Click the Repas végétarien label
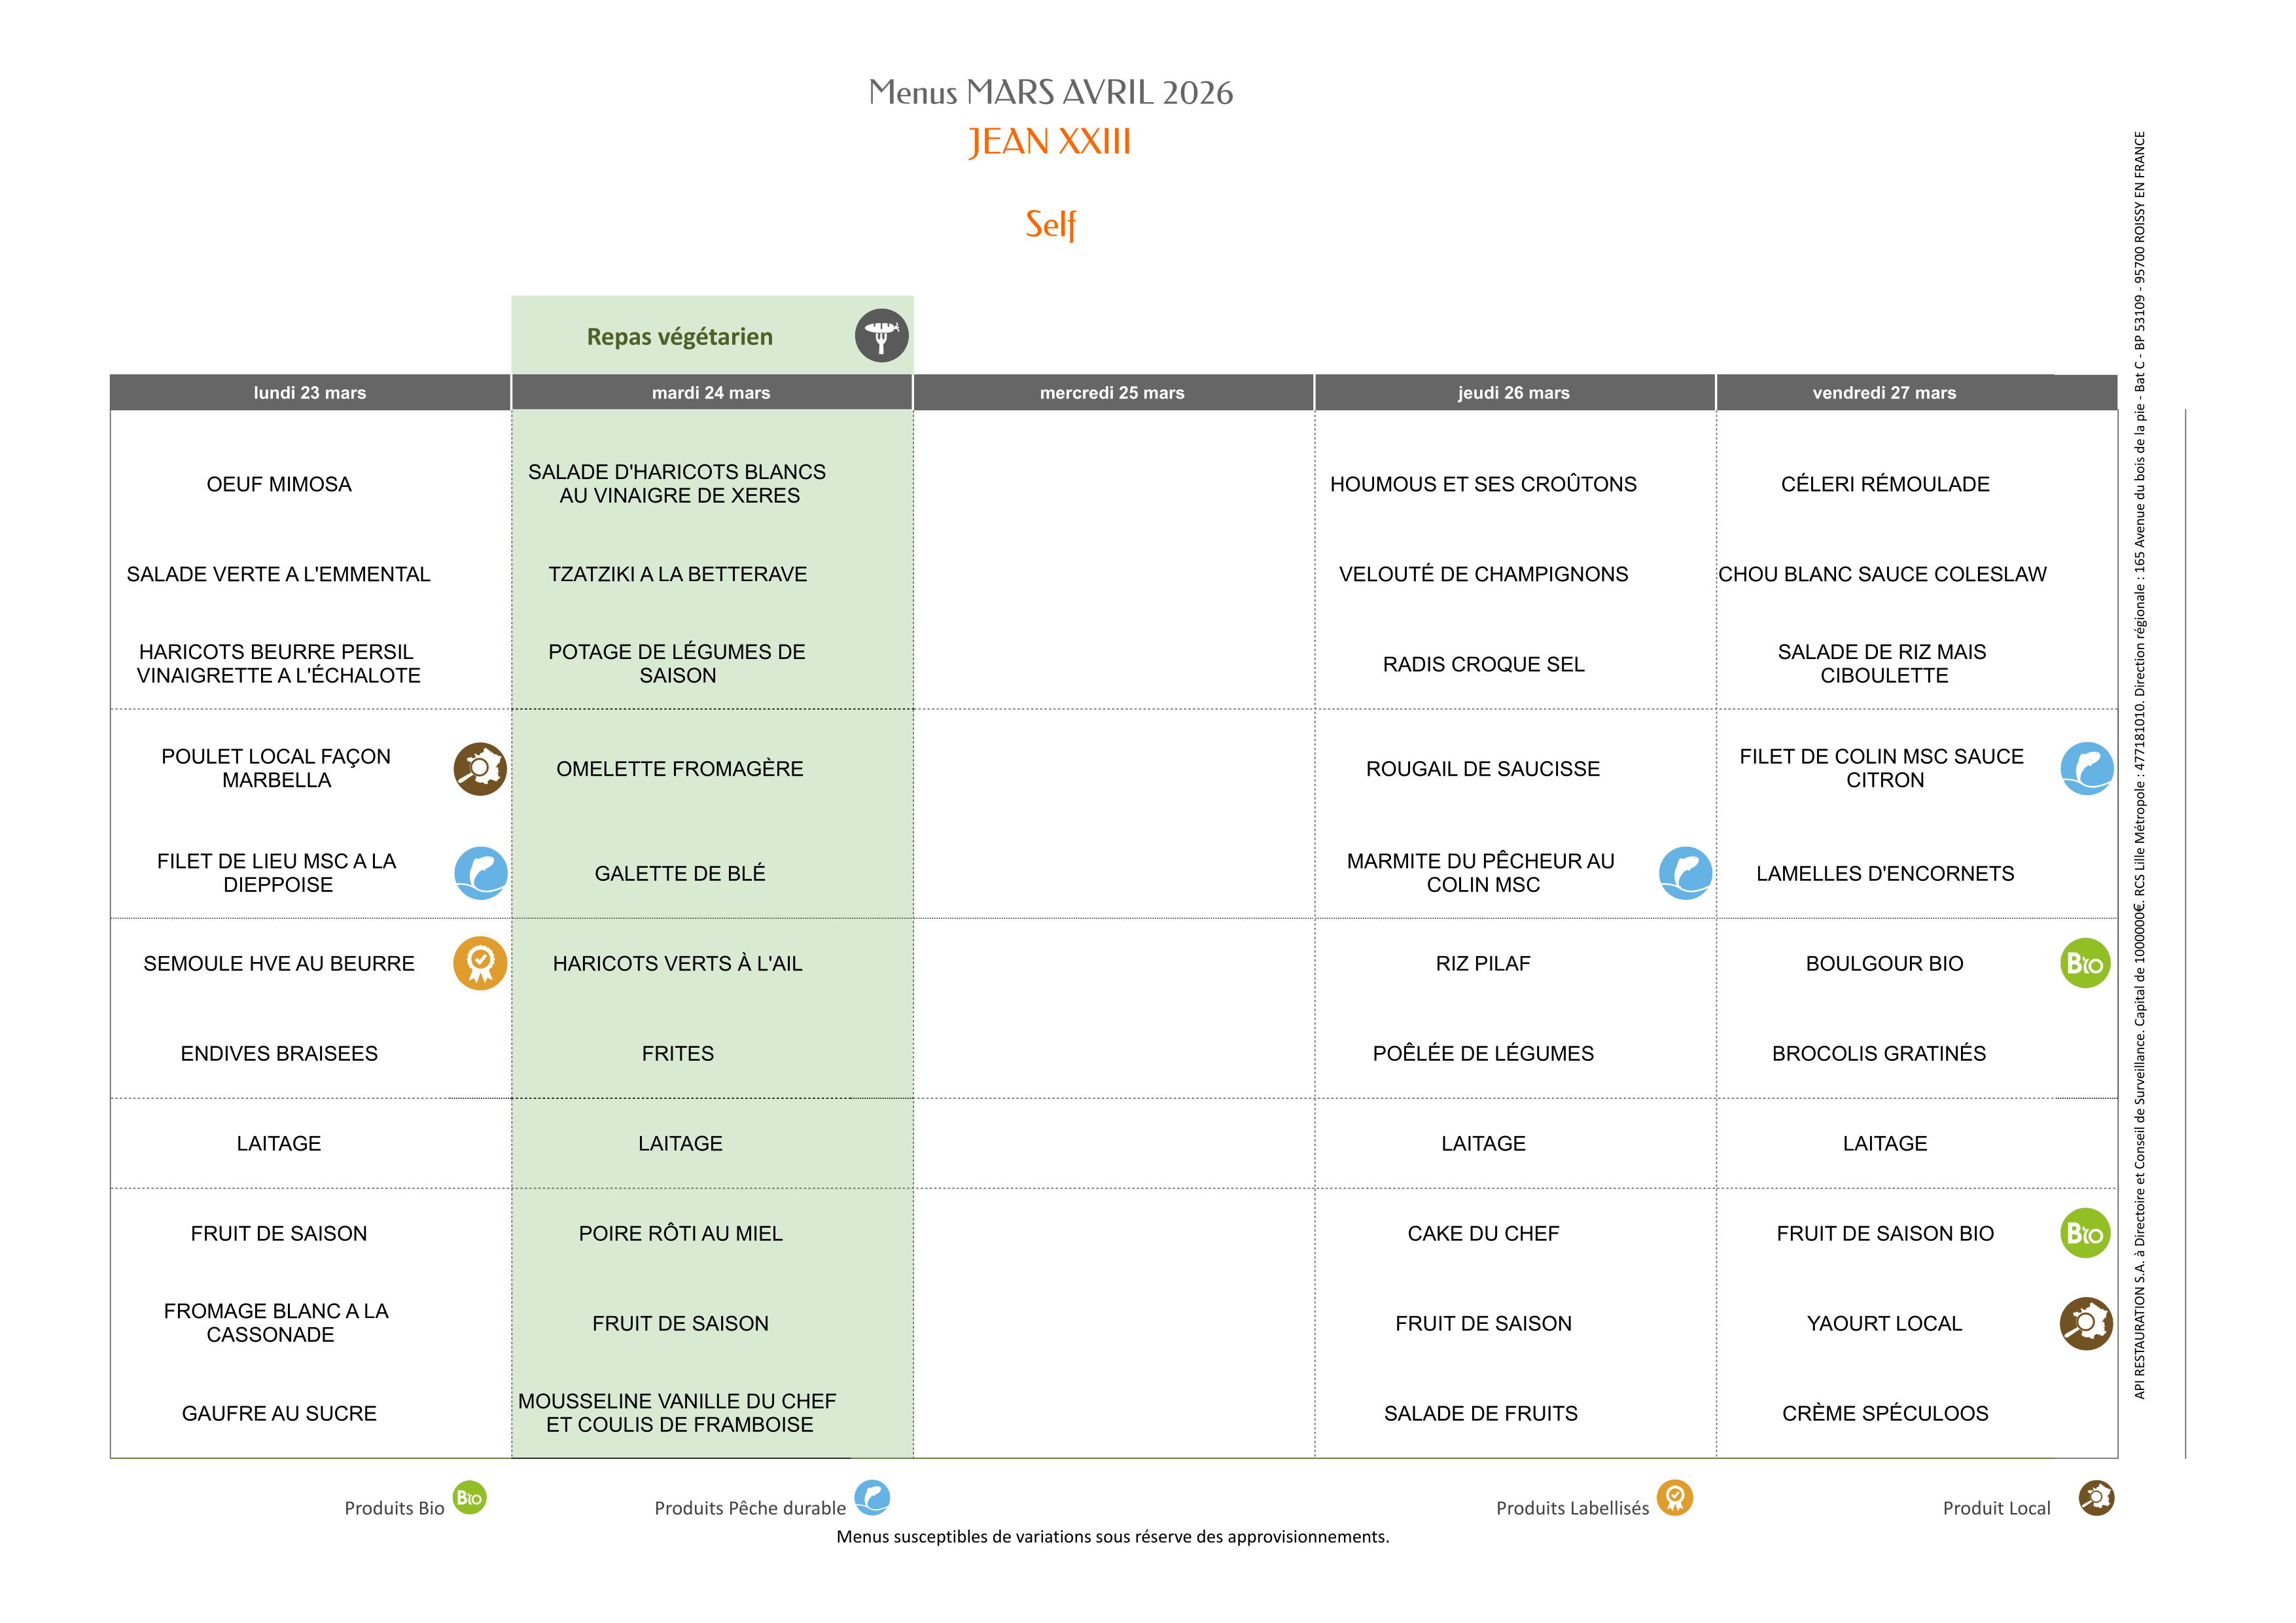Image resolution: width=2296 pixels, height=1623 pixels. coord(679,337)
